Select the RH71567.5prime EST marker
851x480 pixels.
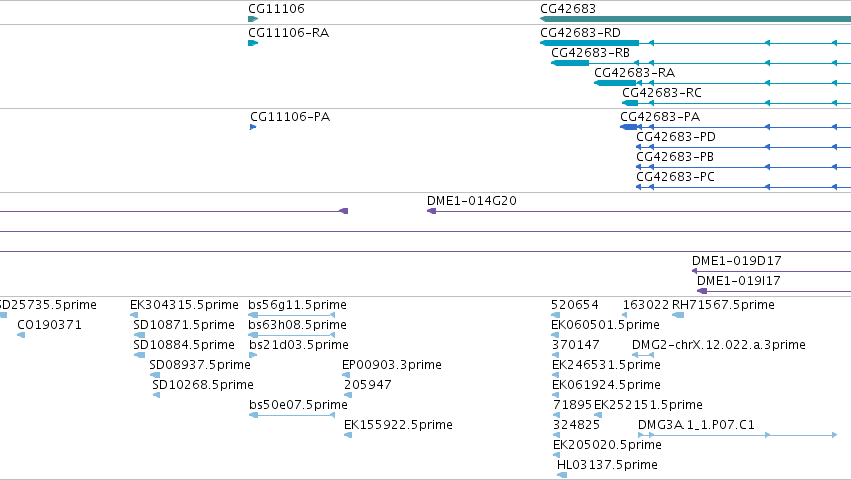tap(678, 315)
